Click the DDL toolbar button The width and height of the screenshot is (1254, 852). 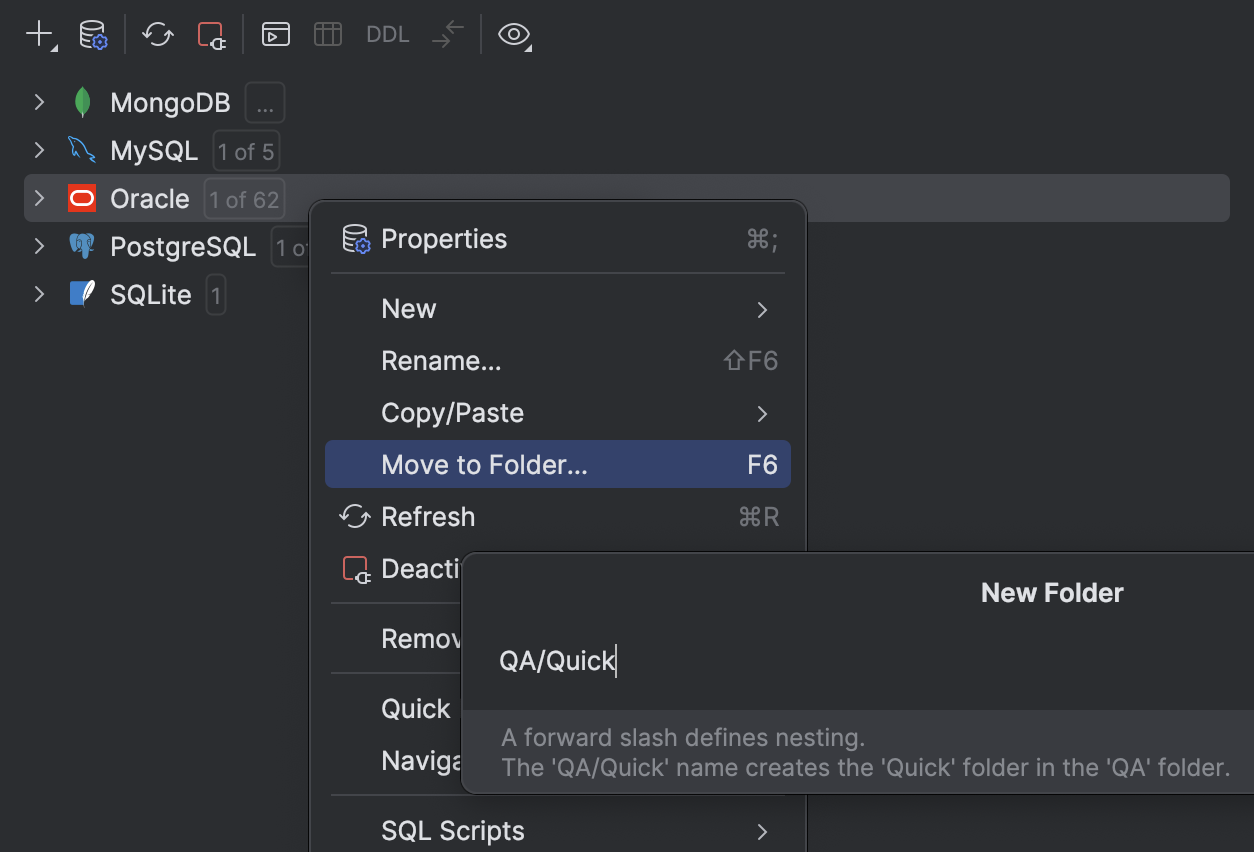[387, 33]
